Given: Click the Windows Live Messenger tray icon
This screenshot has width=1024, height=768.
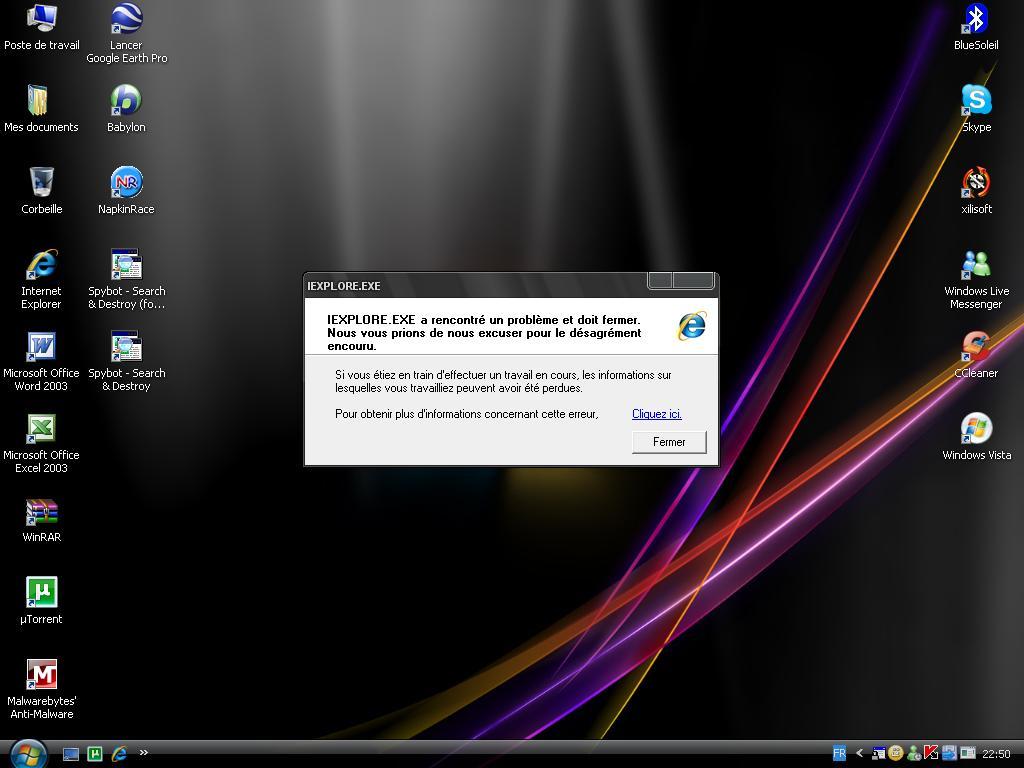Looking at the screenshot, I should coord(914,754).
